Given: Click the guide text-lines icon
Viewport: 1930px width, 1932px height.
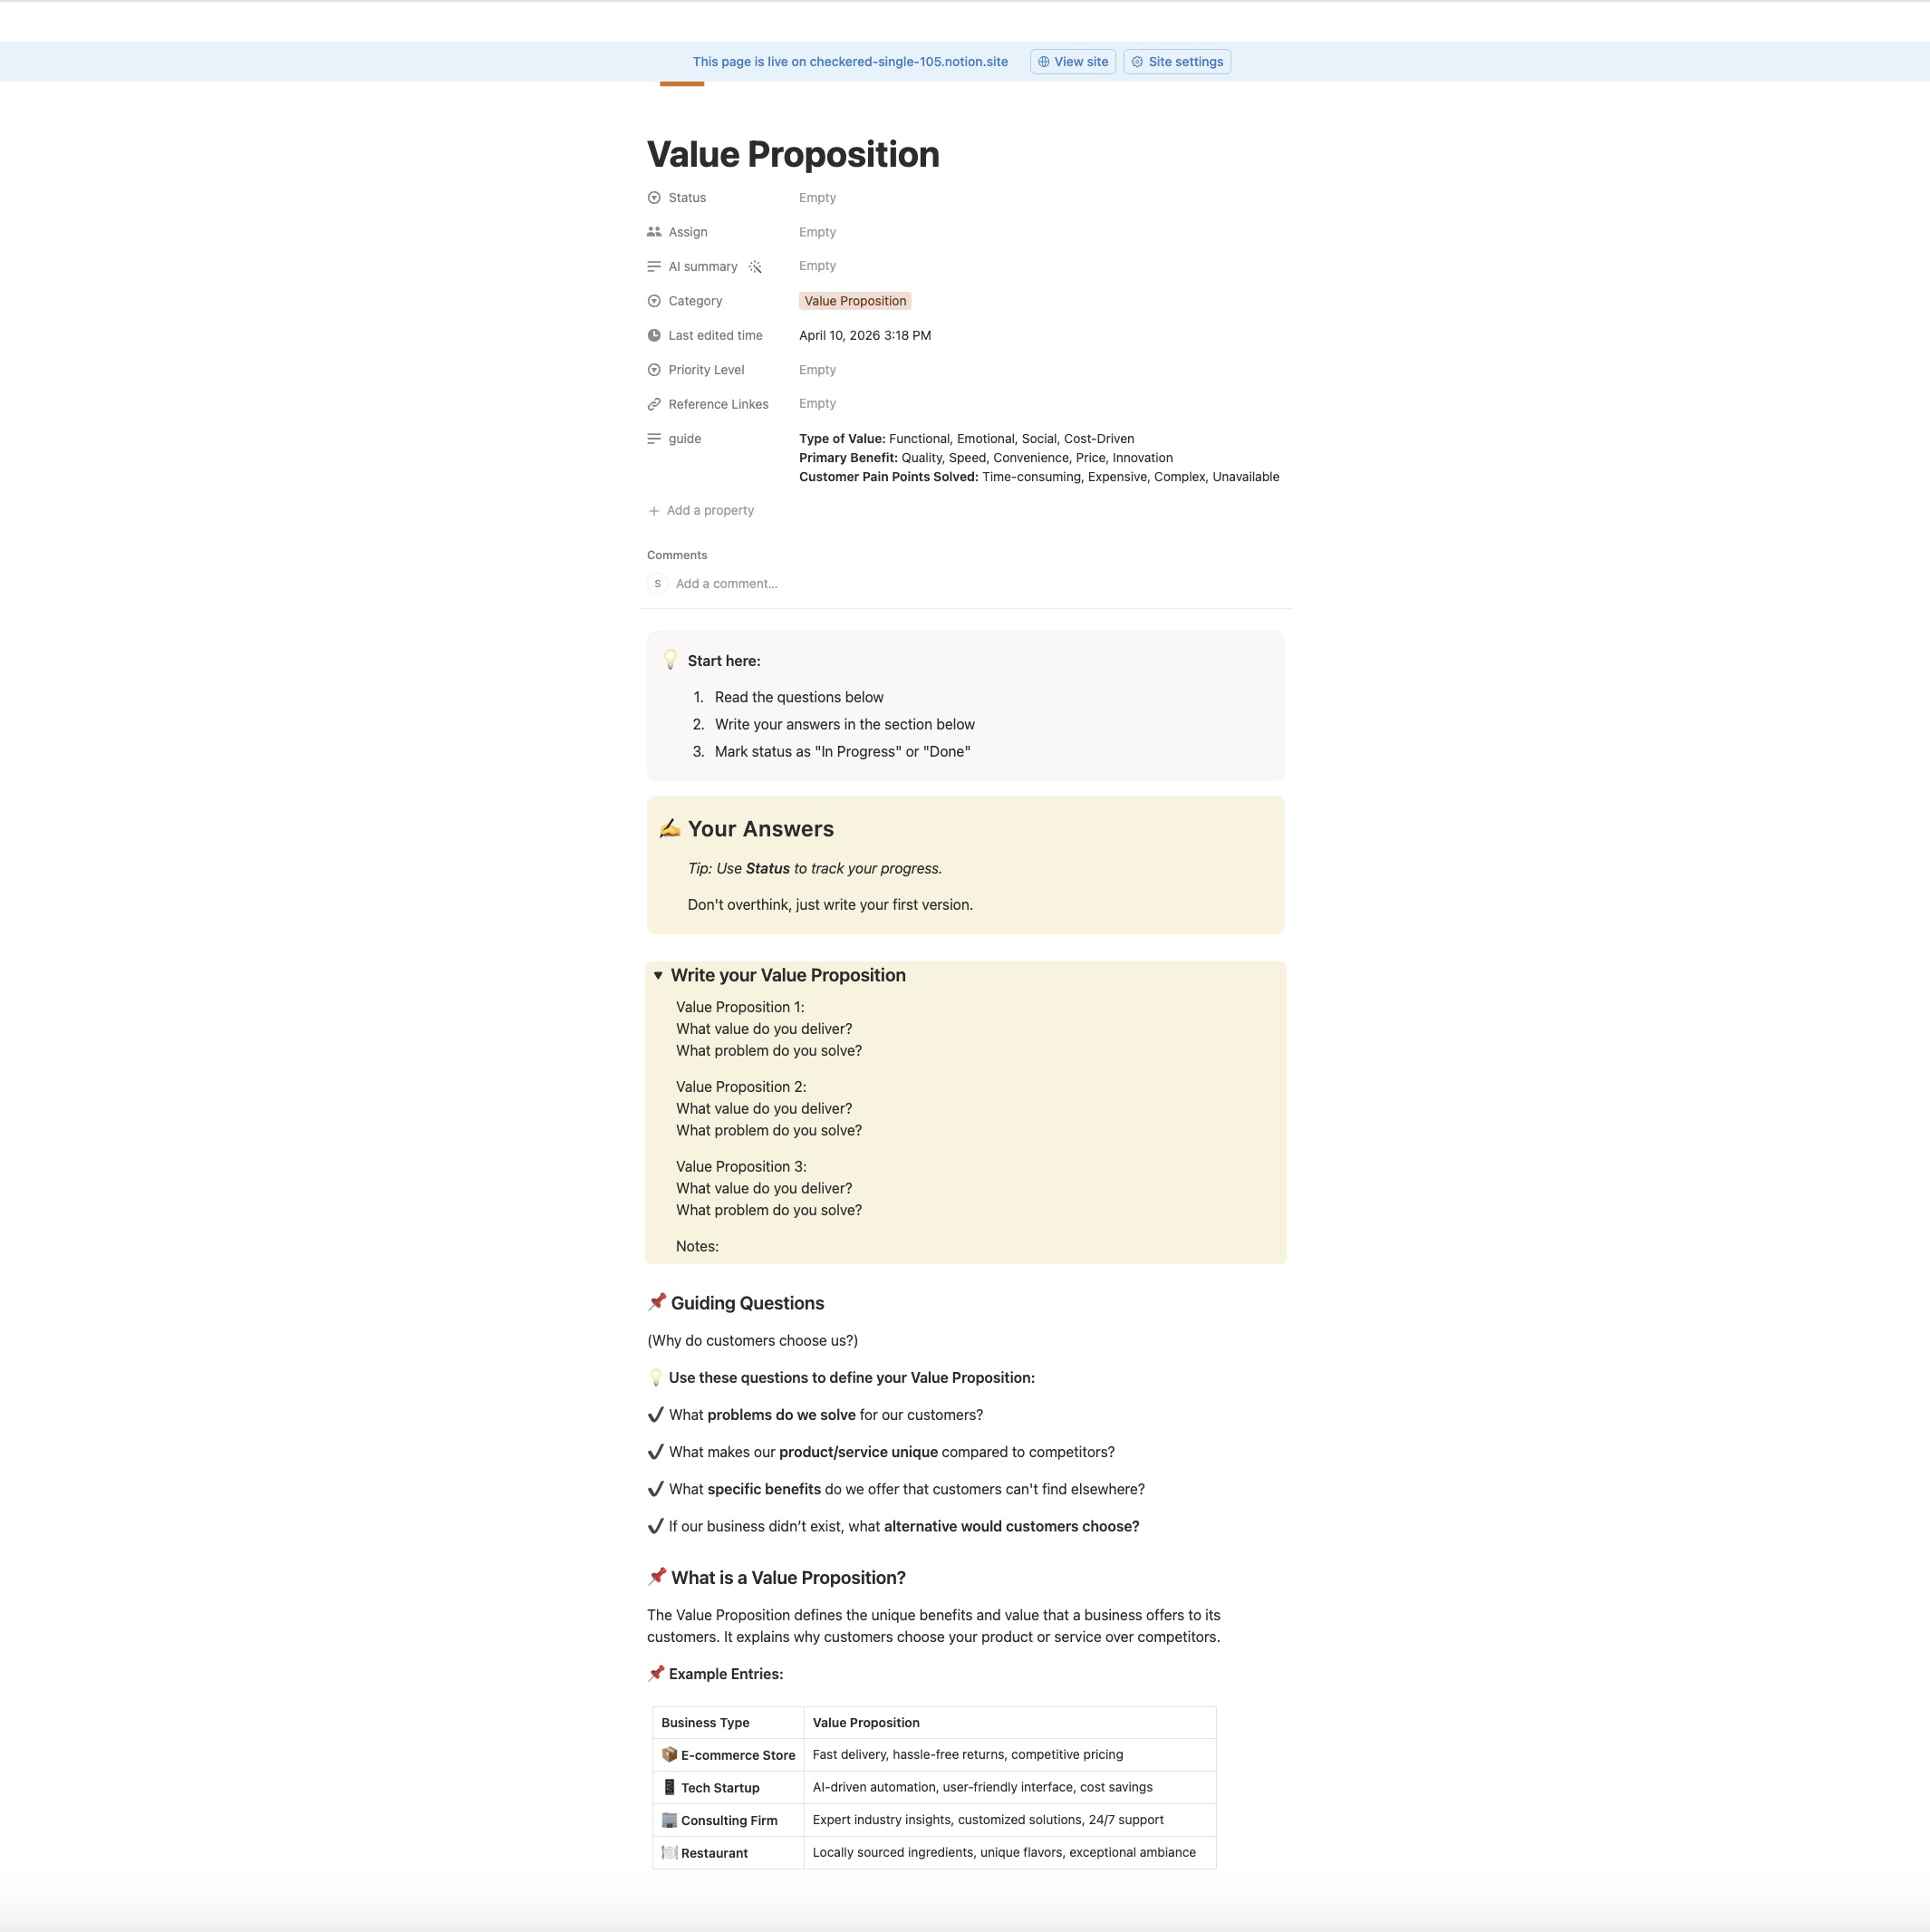Looking at the screenshot, I should 654,438.
